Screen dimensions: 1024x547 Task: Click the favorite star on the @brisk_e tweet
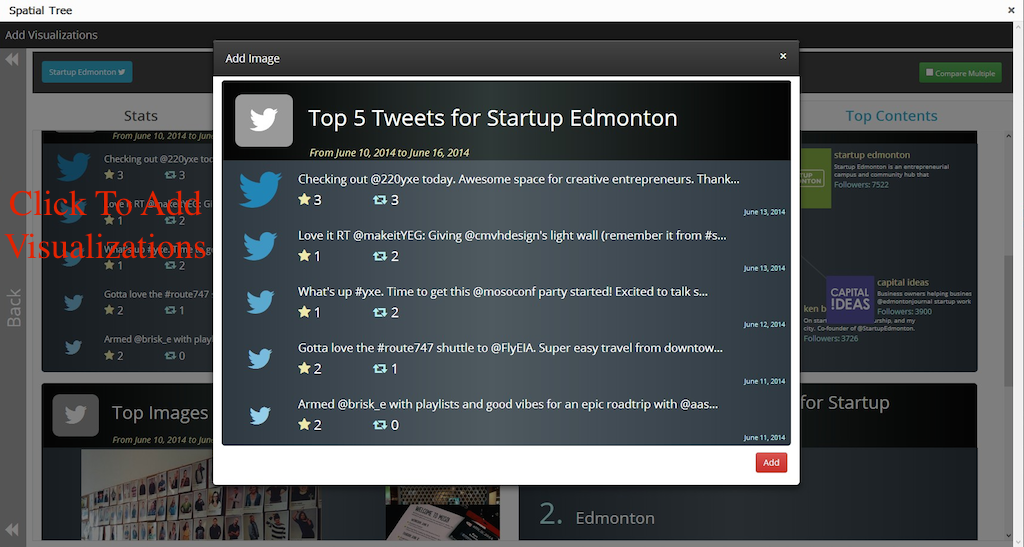[x=304, y=424]
